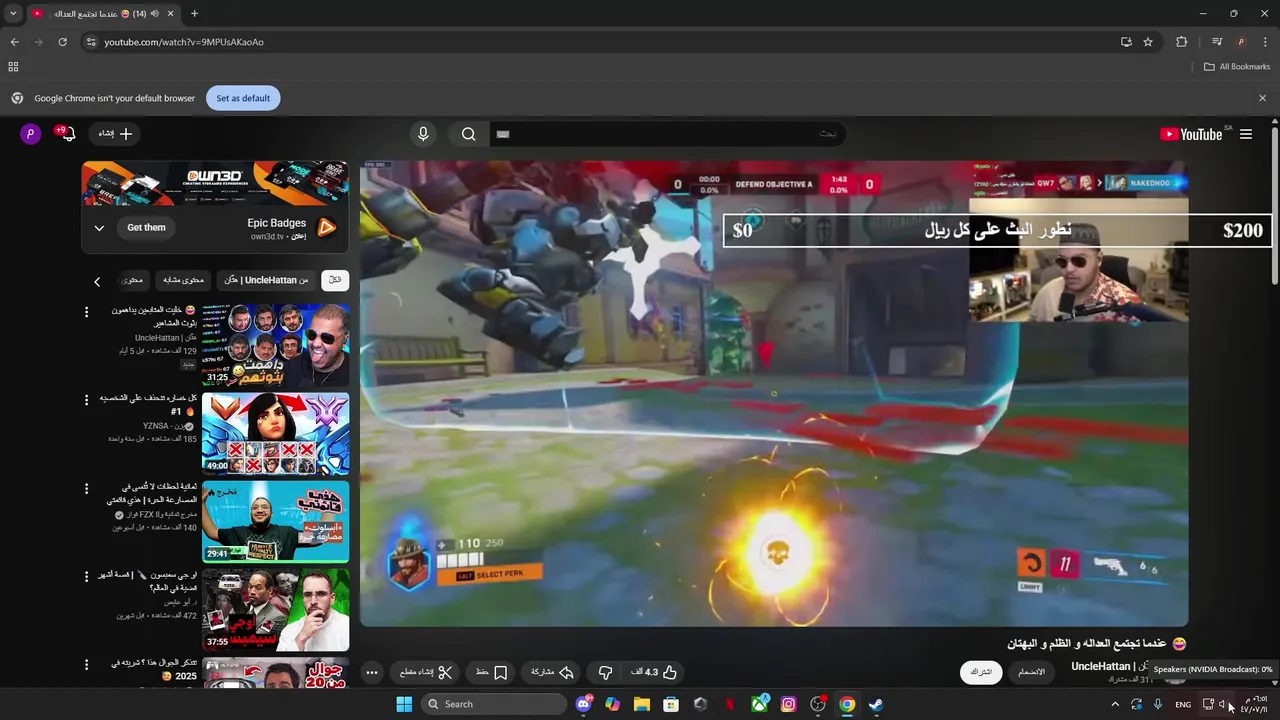1280x720 pixels.
Task: Click the Create (إنشاء) plus button
Action: click(115, 134)
